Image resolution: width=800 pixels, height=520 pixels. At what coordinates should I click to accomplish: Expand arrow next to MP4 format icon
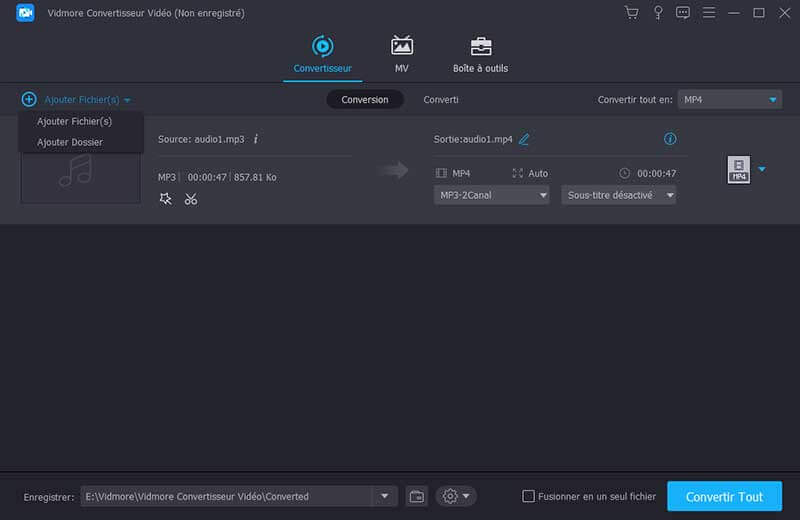[762, 169]
